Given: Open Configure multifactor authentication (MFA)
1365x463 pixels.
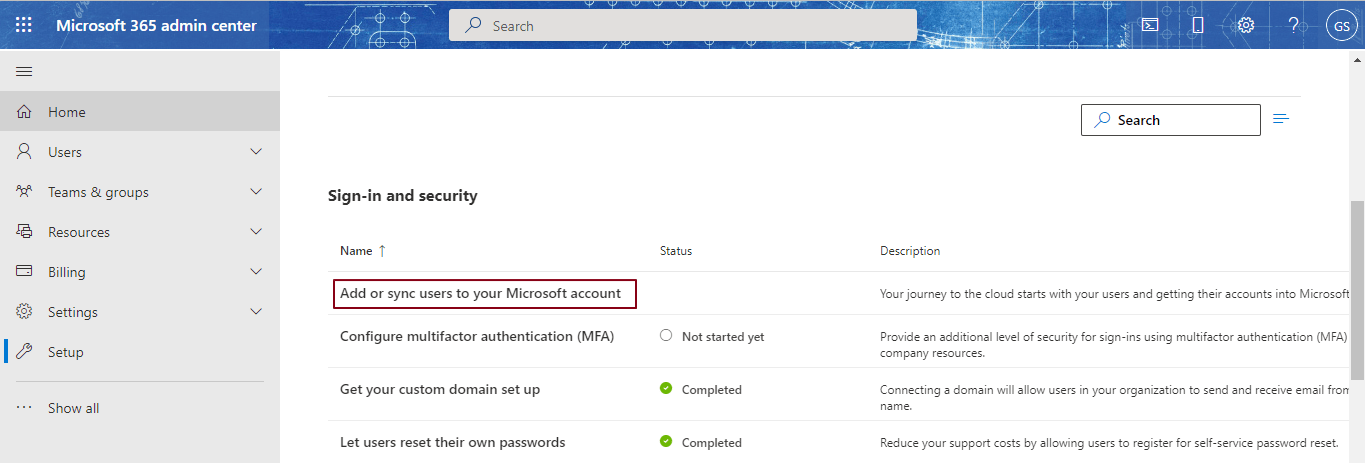Looking at the screenshot, I should pyautogui.click(x=477, y=336).
